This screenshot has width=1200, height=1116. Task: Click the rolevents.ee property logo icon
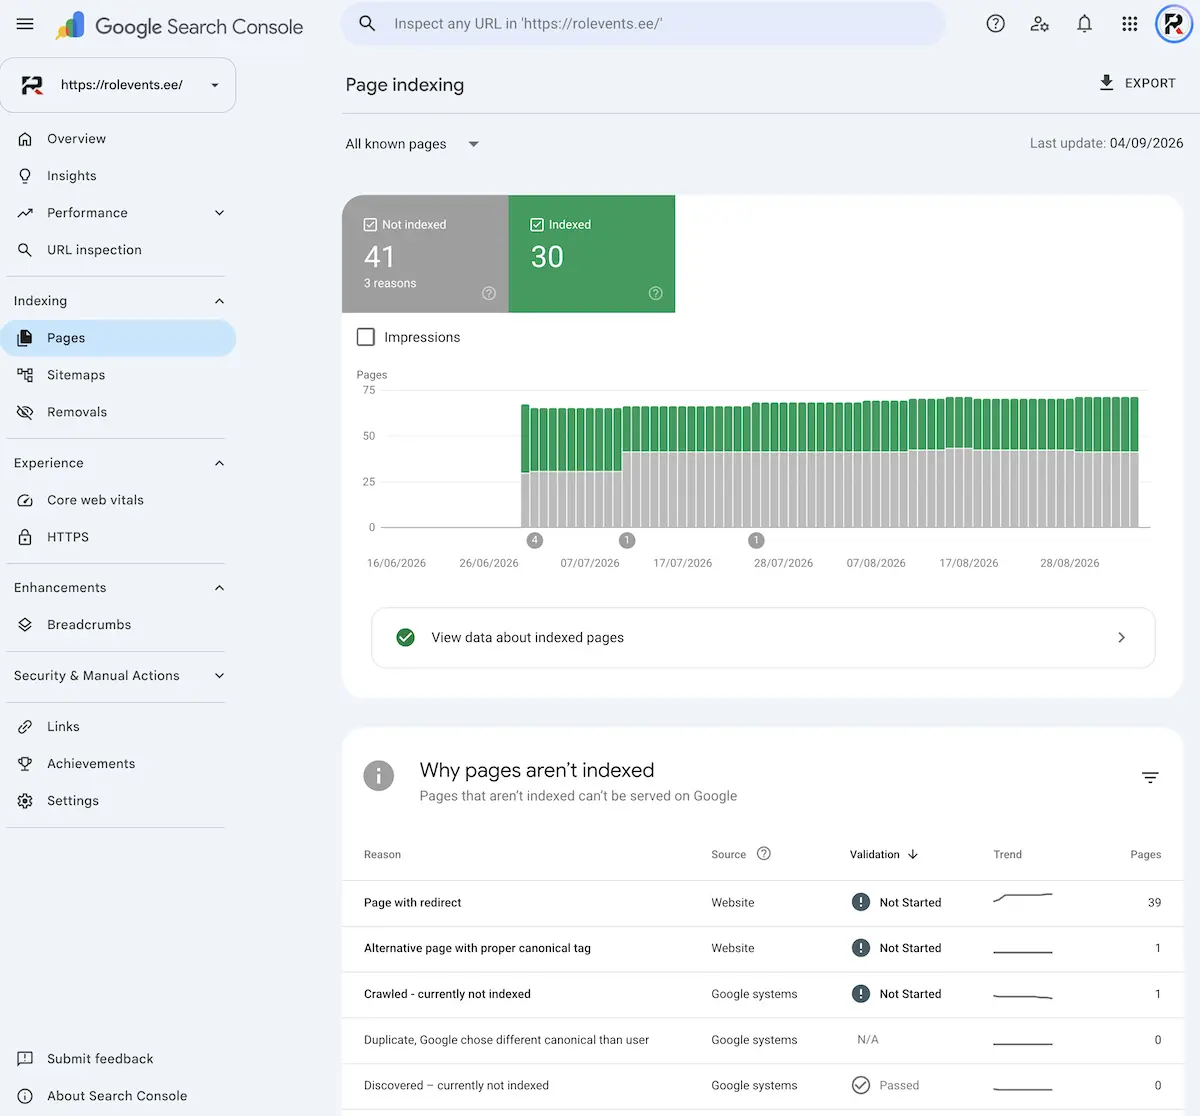(x=33, y=85)
